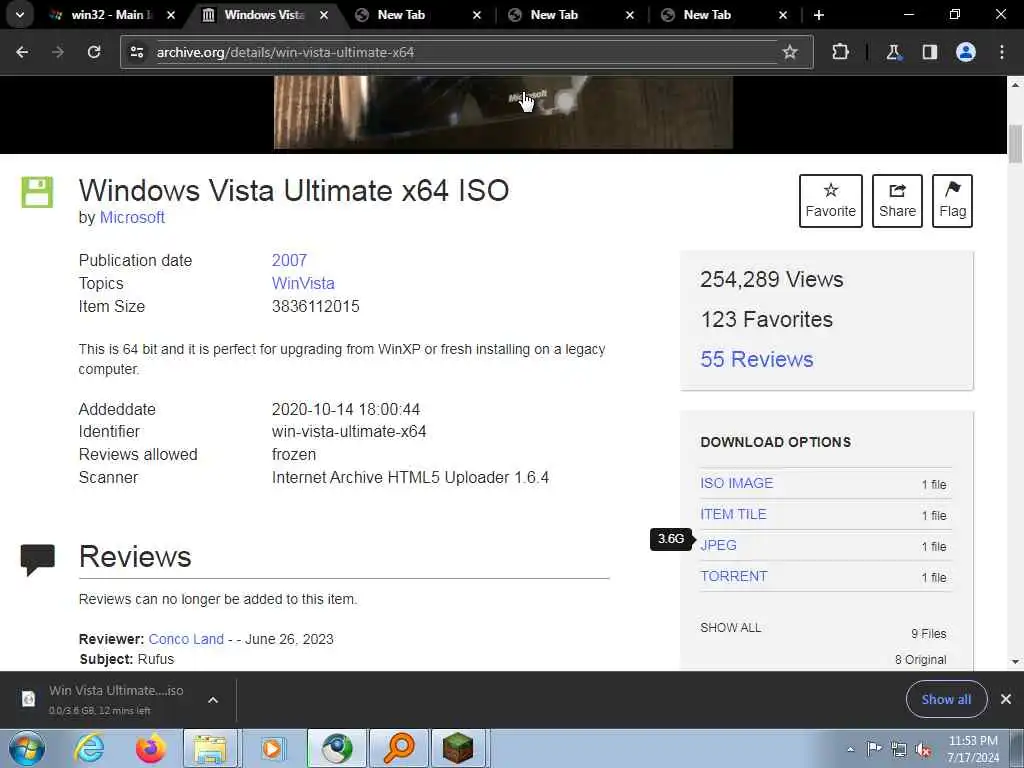This screenshot has width=1024, height=768.
Task: Click the page vertical scrollbar thumb
Action: [x=1015, y=144]
